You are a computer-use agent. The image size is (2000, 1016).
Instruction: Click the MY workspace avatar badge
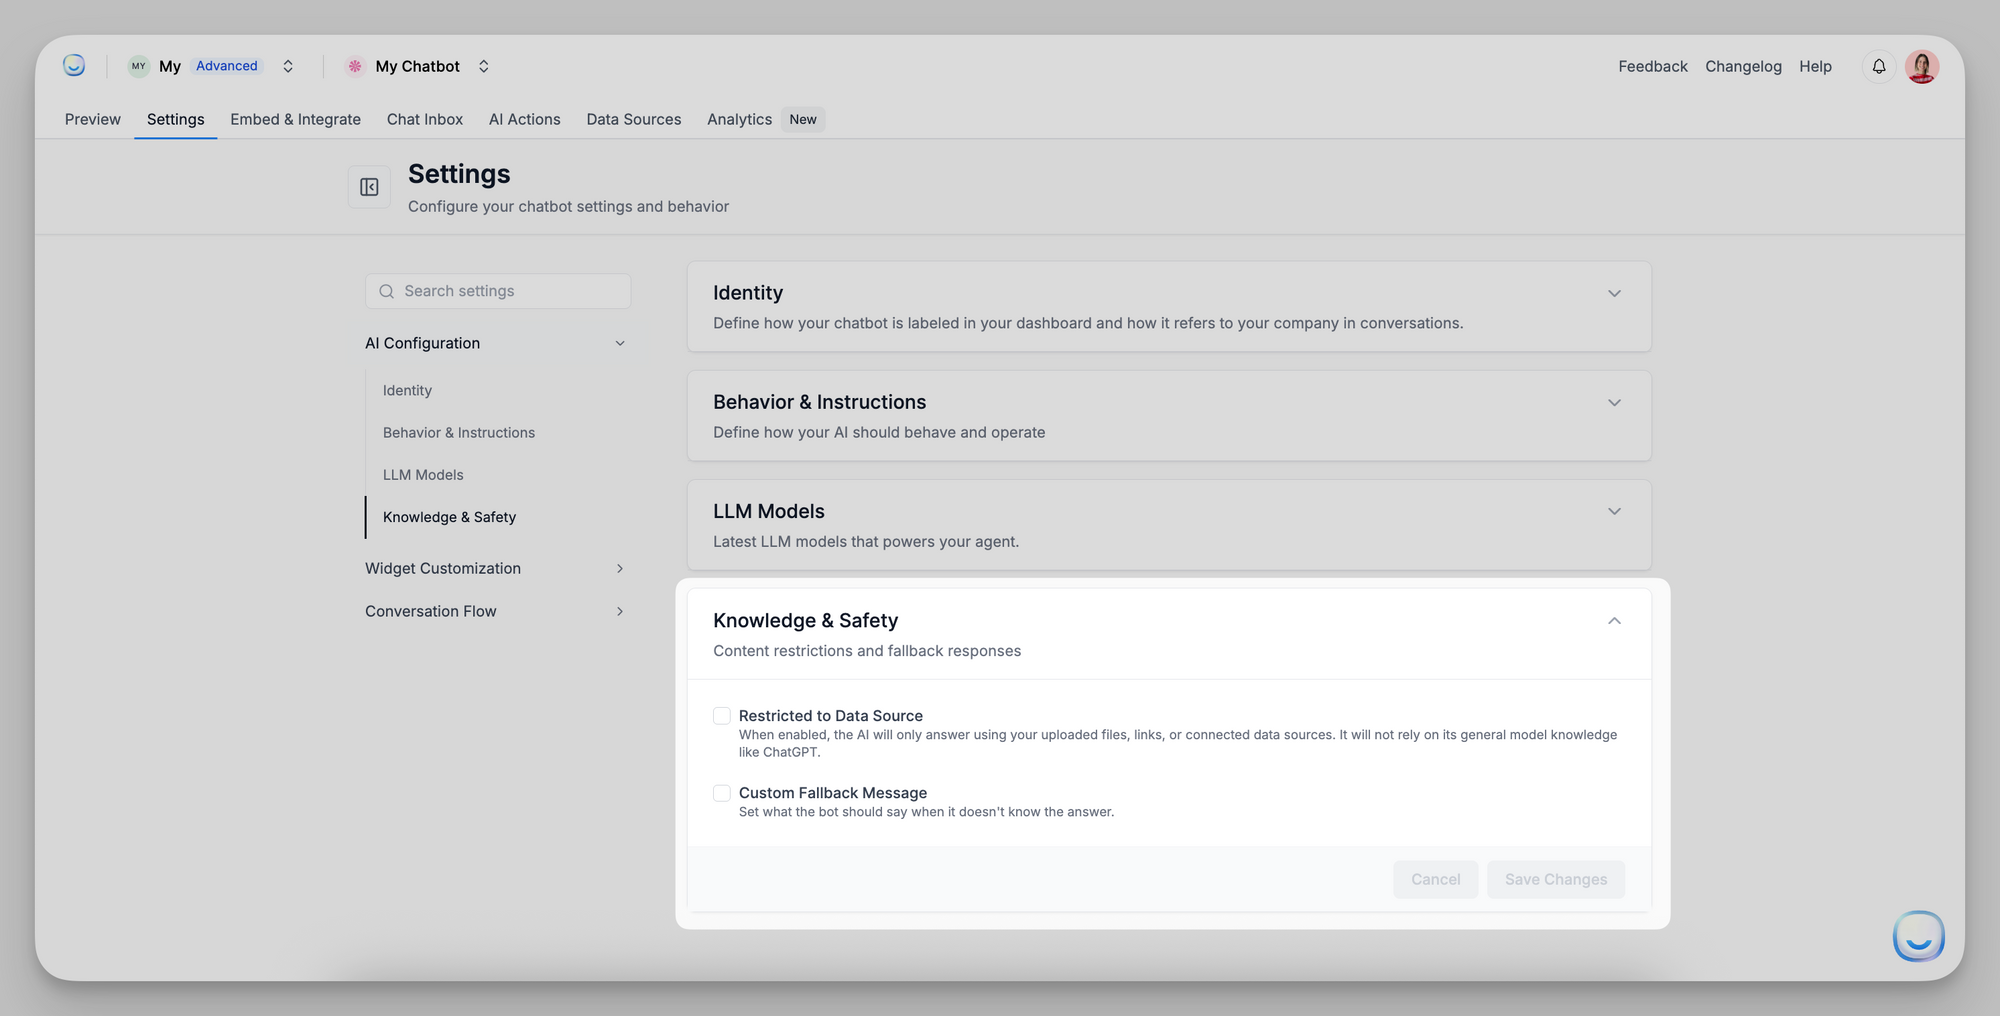[x=139, y=66]
